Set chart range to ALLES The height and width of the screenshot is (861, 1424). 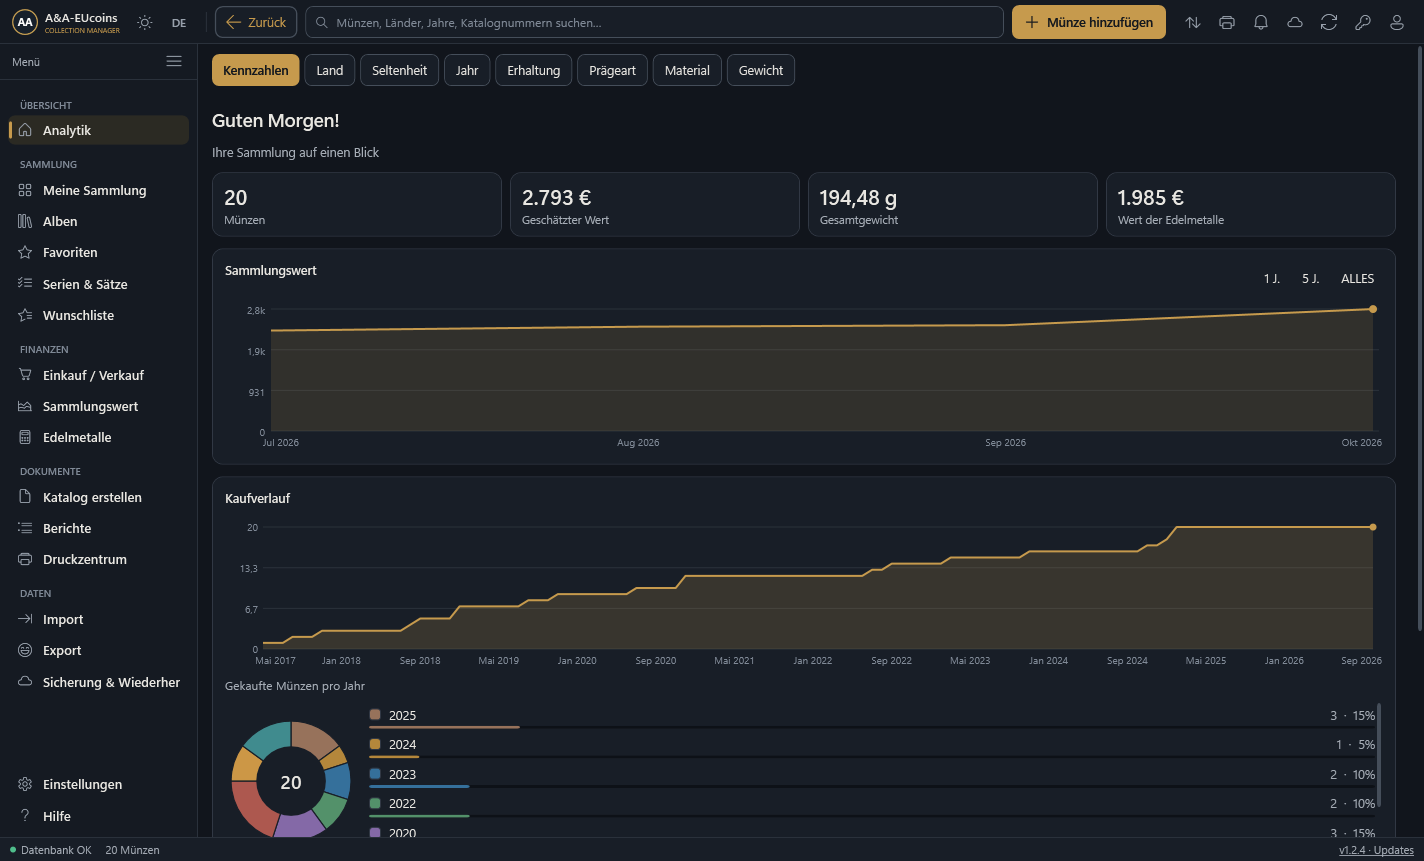tap(1358, 279)
